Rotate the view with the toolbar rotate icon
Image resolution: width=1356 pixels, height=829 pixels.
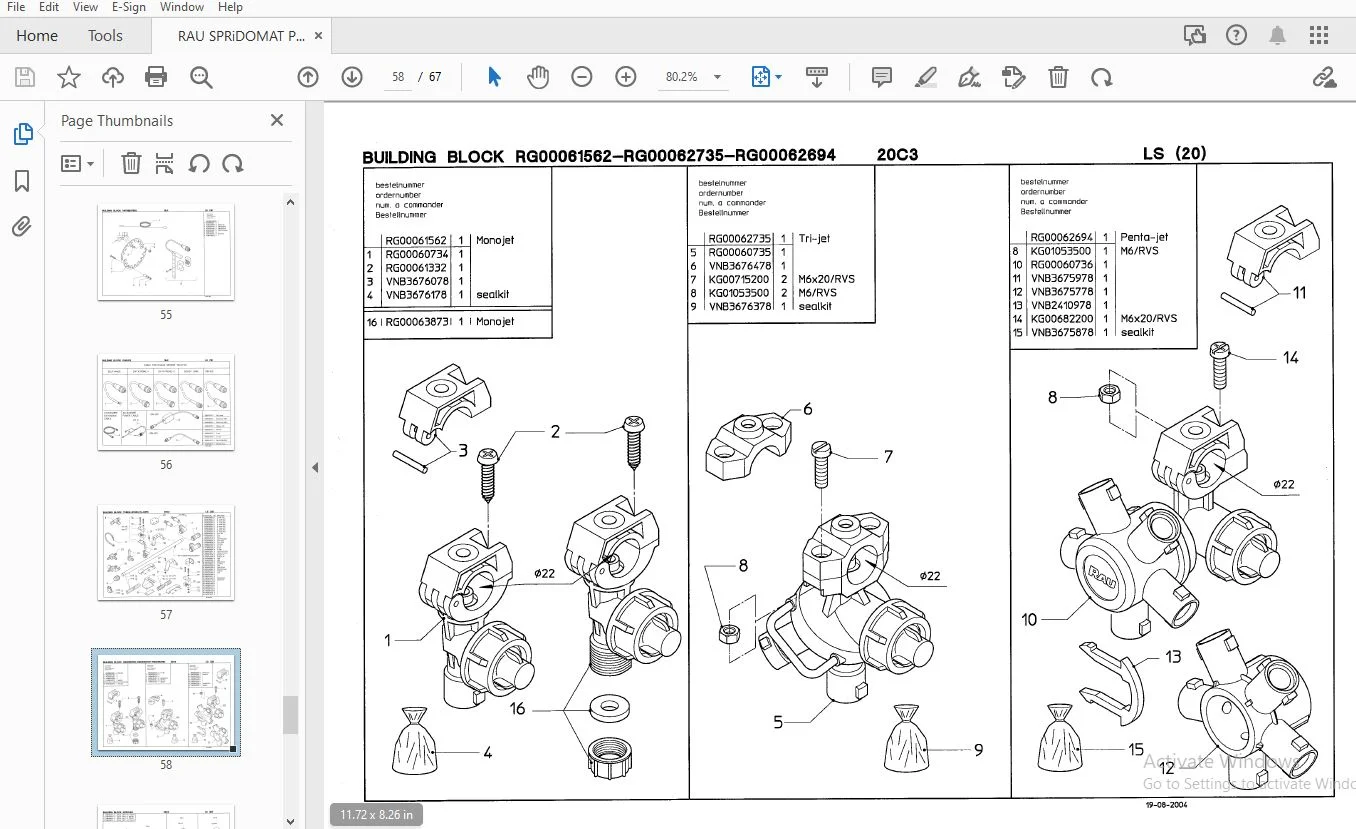(x=1102, y=77)
